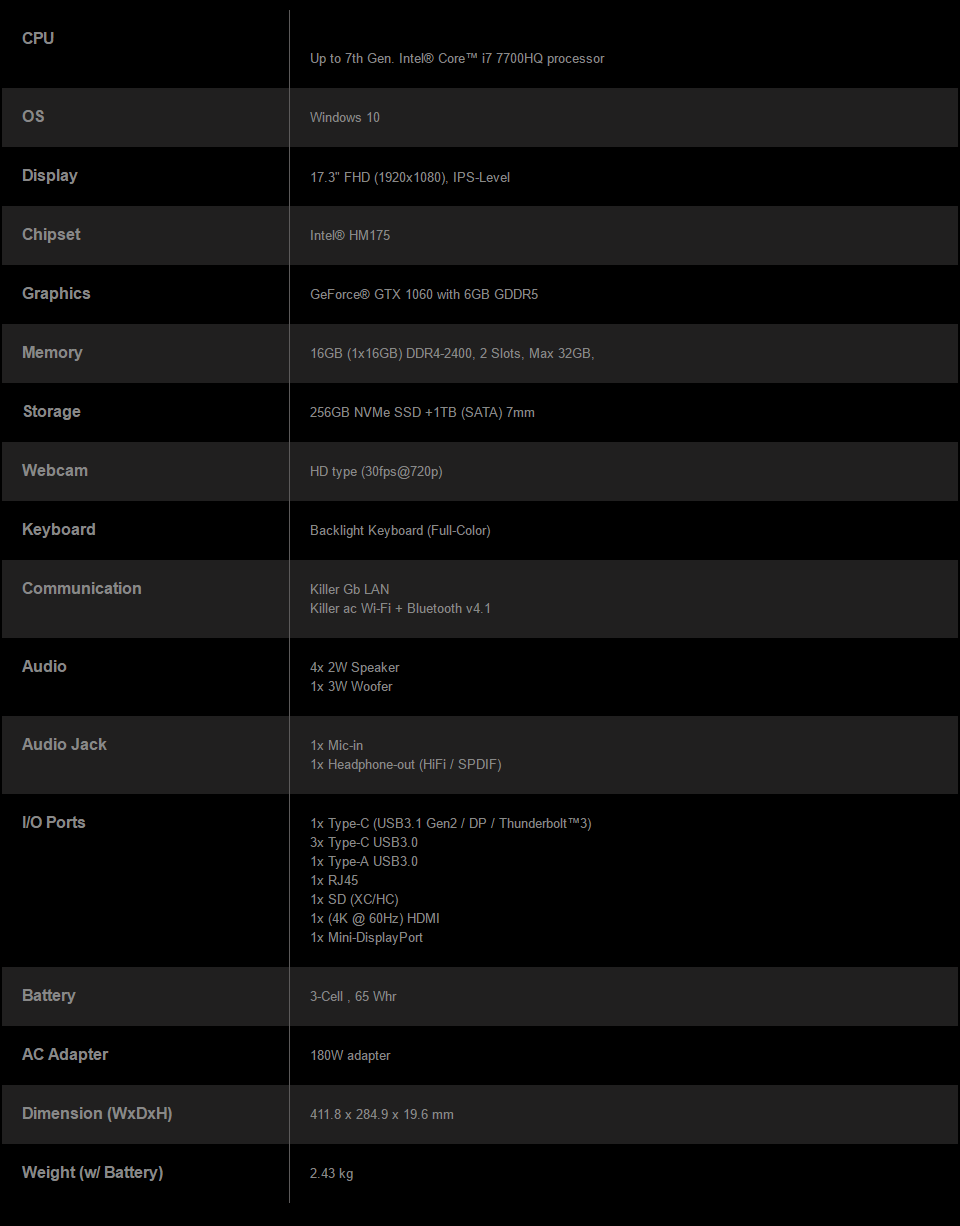Click the Webcam HD type value
960x1226 pixels.
click(376, 471)
